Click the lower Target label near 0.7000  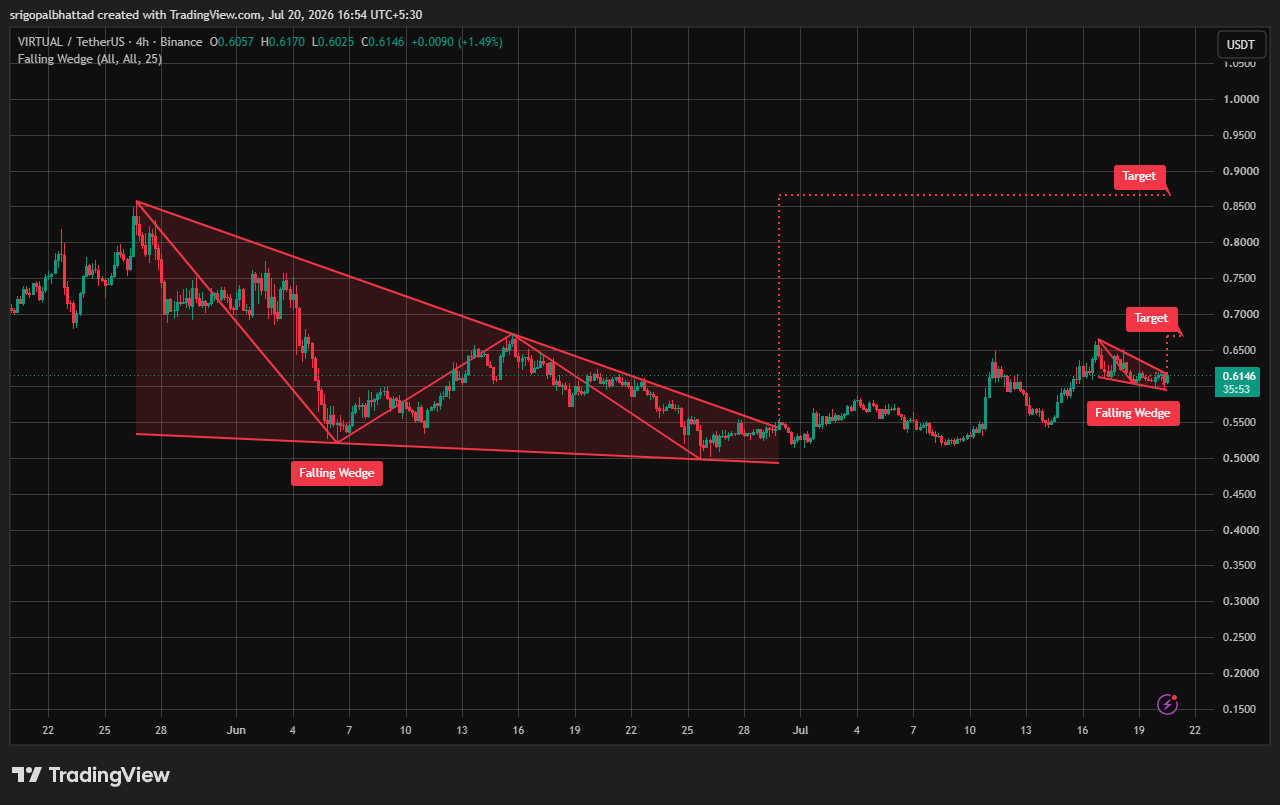(x=1151, y=318)
